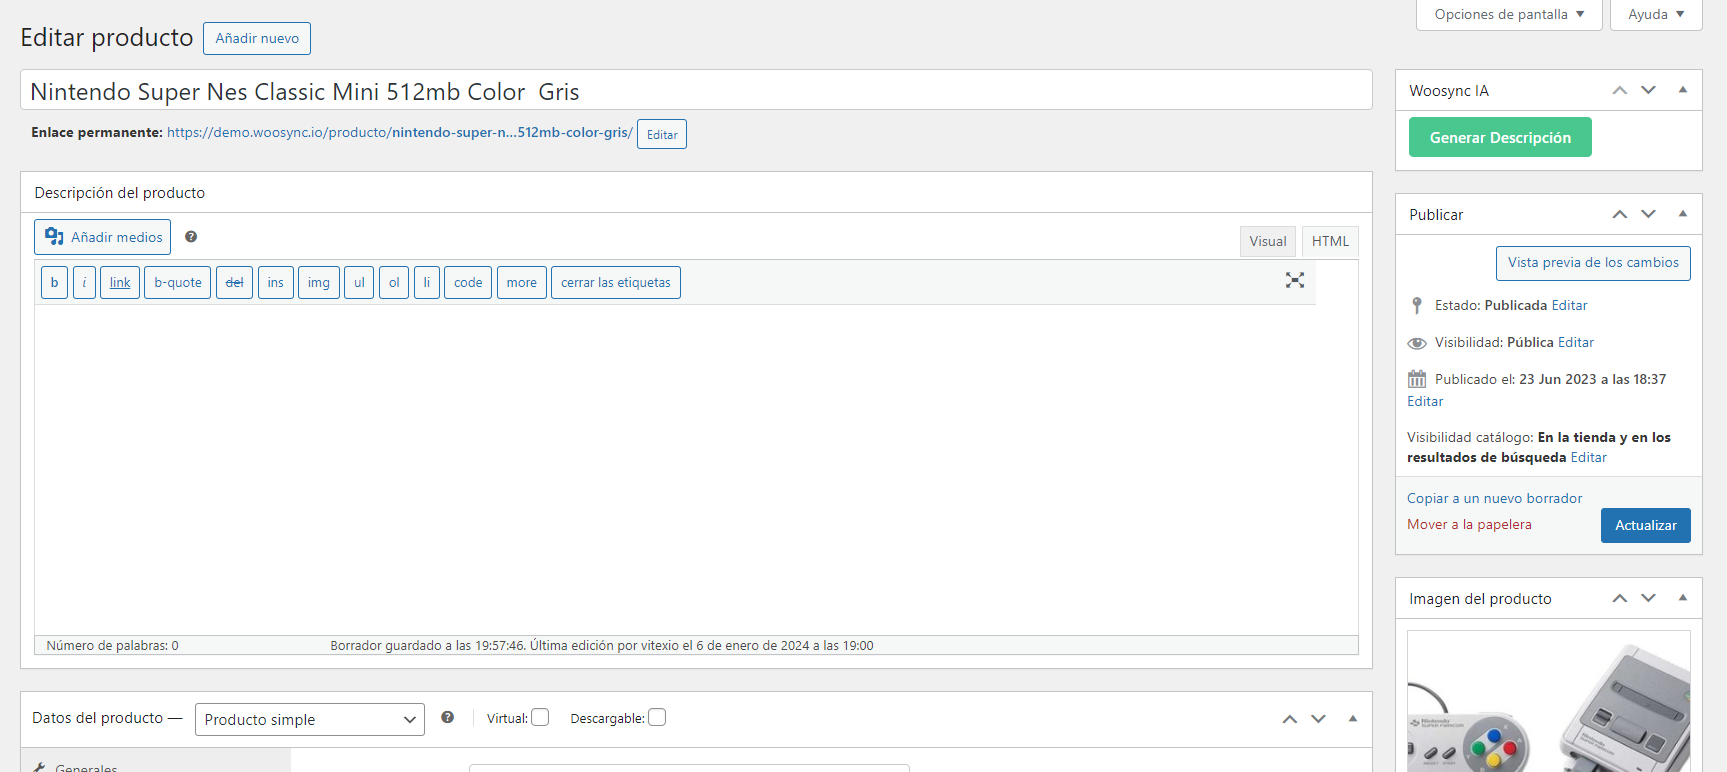Insert an img tag

pyautogui.click(x=319, y=282)
